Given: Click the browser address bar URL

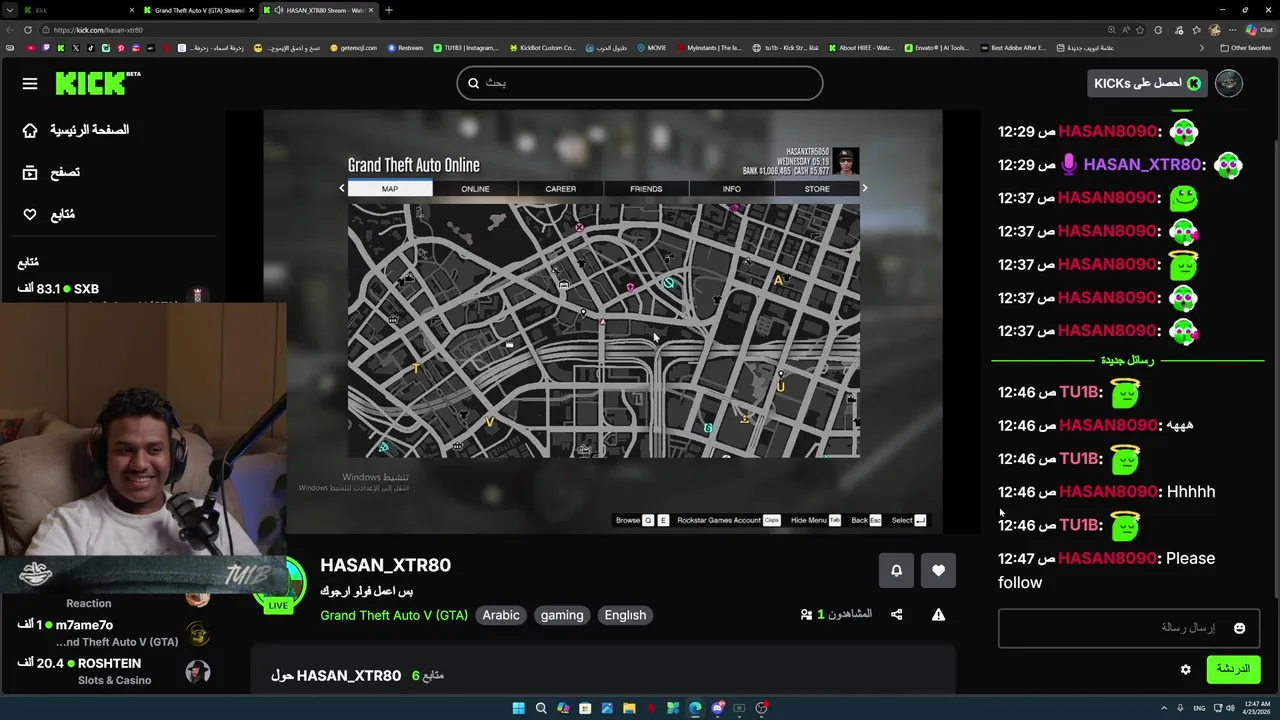Looking at the screenshot, I should 98,30.
